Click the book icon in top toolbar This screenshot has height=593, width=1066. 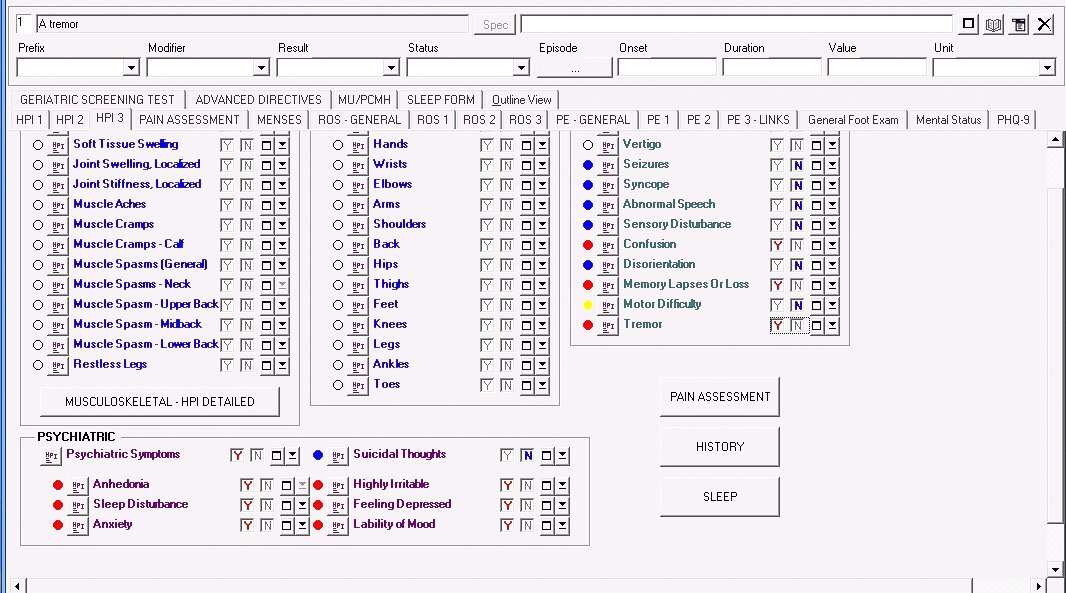tap(993, 25)
